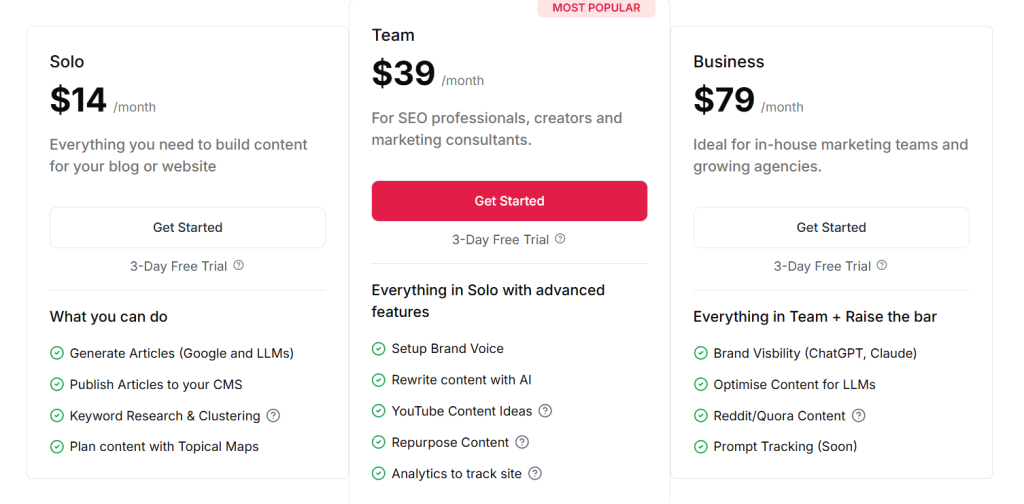Screen dimensions: 1024x504
Task: Choose Get Started under Business plan
Action: (x=831, y=228)
